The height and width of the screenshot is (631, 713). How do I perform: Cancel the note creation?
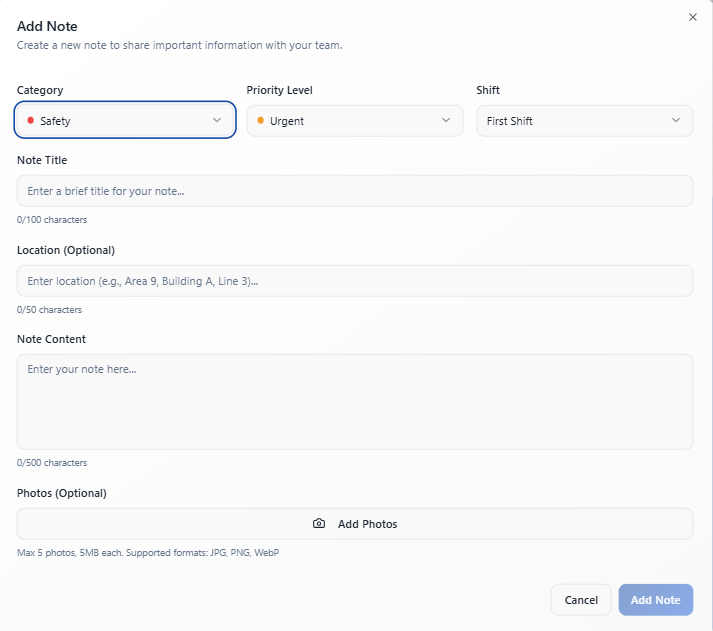581,600
